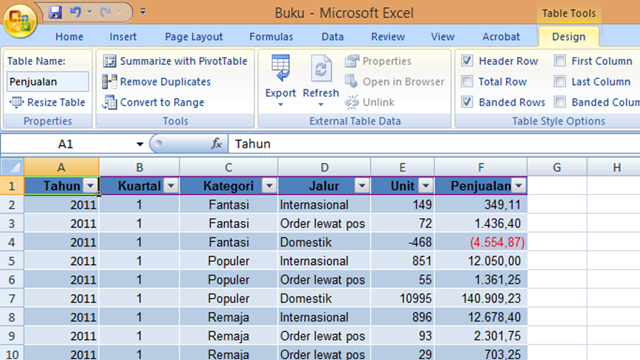640x360 pixels.
Task: Enable the First Column checkbox
Action: 560,61
